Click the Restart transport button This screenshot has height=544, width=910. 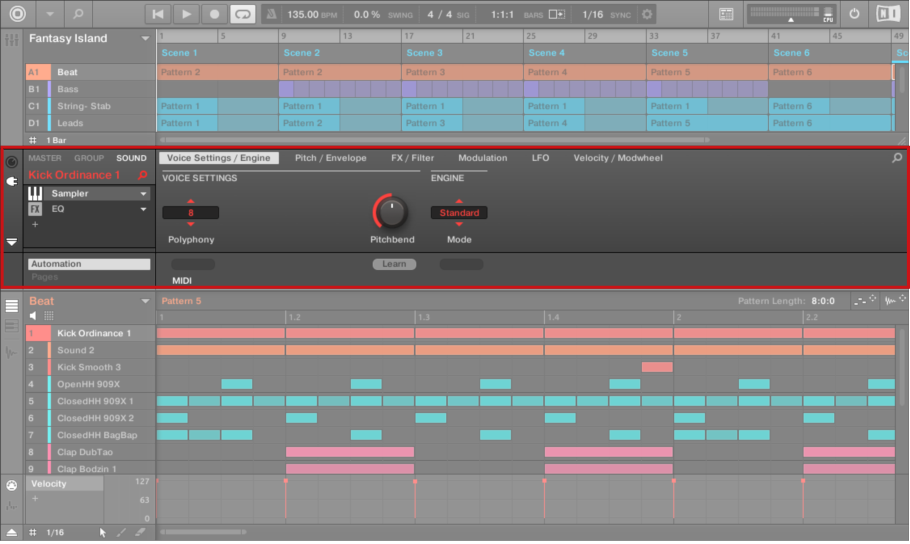[158, 14]
